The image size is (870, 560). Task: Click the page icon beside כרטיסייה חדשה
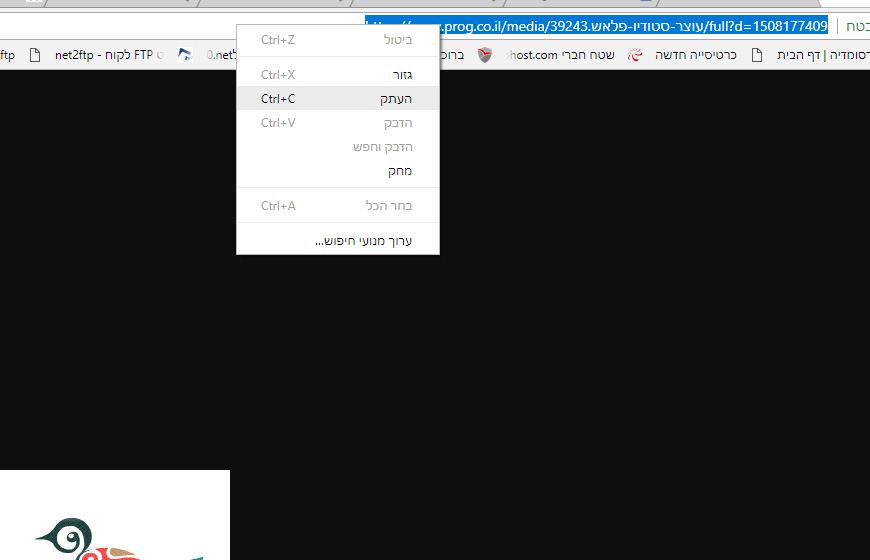click(x=756, y=55)
